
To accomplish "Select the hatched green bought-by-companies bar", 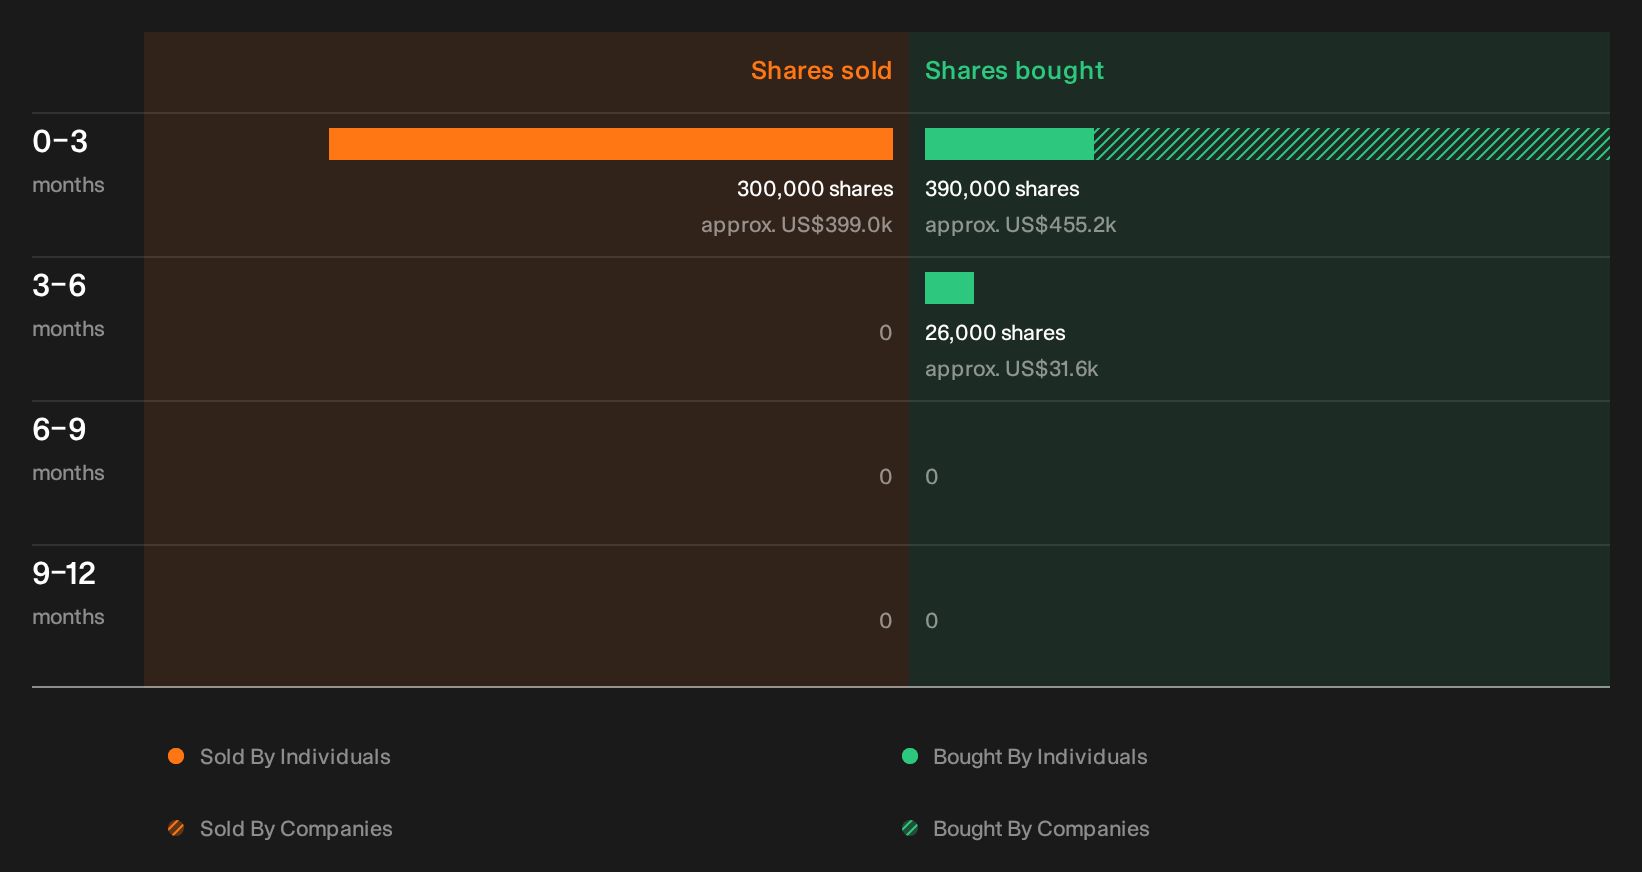I will [1352, 144].
